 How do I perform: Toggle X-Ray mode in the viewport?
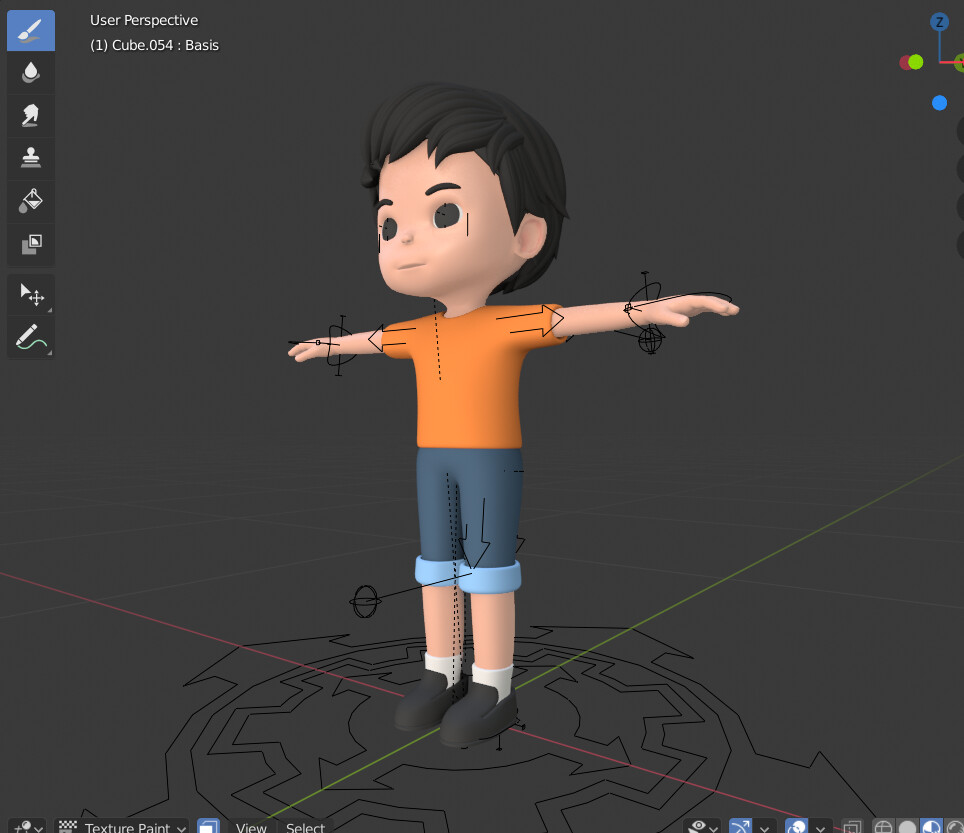(851, 827)
